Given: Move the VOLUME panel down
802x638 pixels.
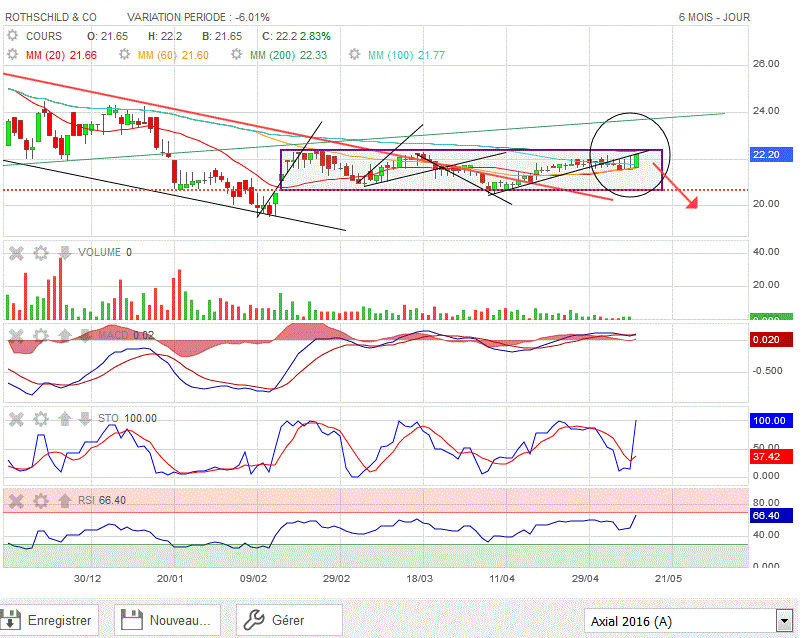Looking at the screenshot, I should point(65,252).
